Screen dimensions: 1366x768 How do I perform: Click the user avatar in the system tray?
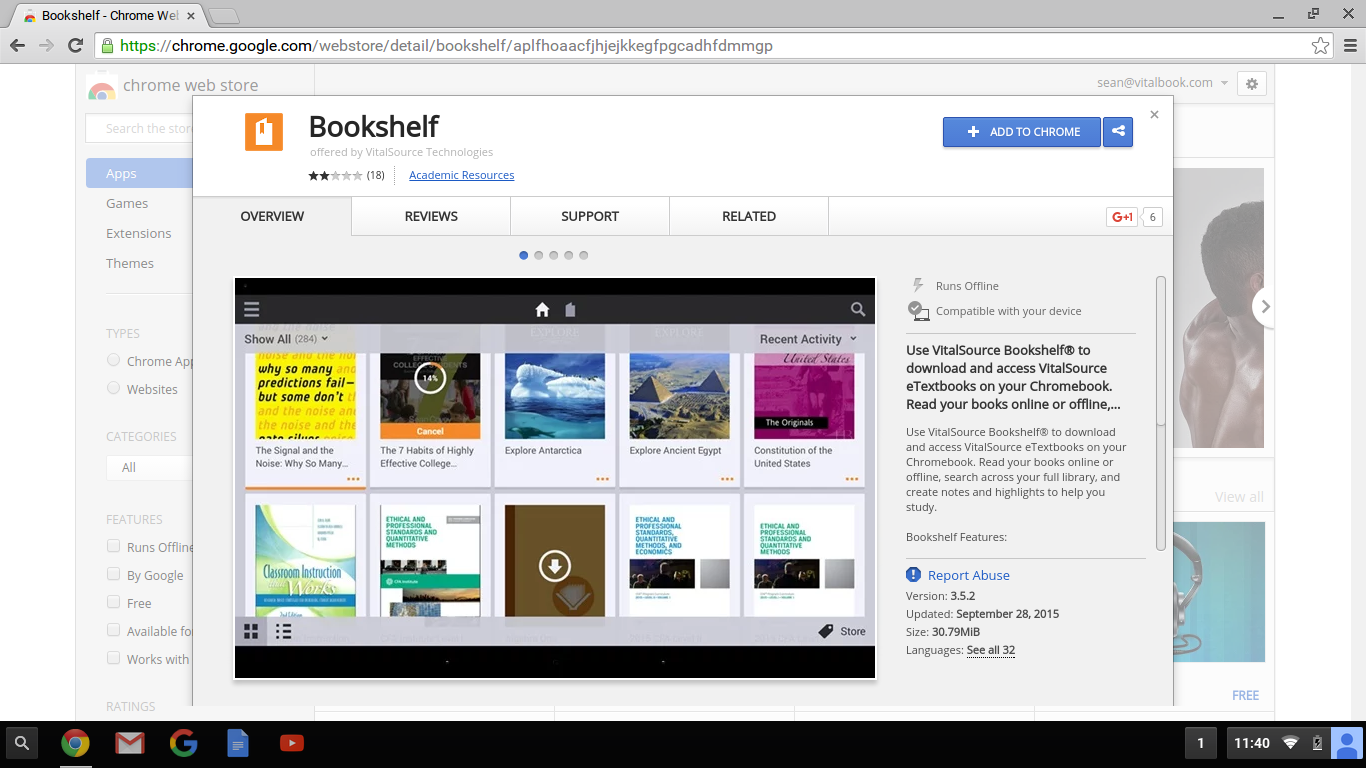point(1347,743)
